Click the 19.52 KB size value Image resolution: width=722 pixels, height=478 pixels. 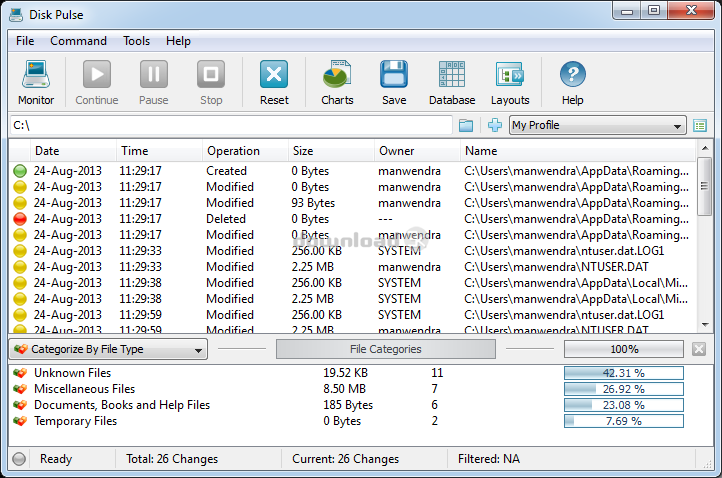345,373
